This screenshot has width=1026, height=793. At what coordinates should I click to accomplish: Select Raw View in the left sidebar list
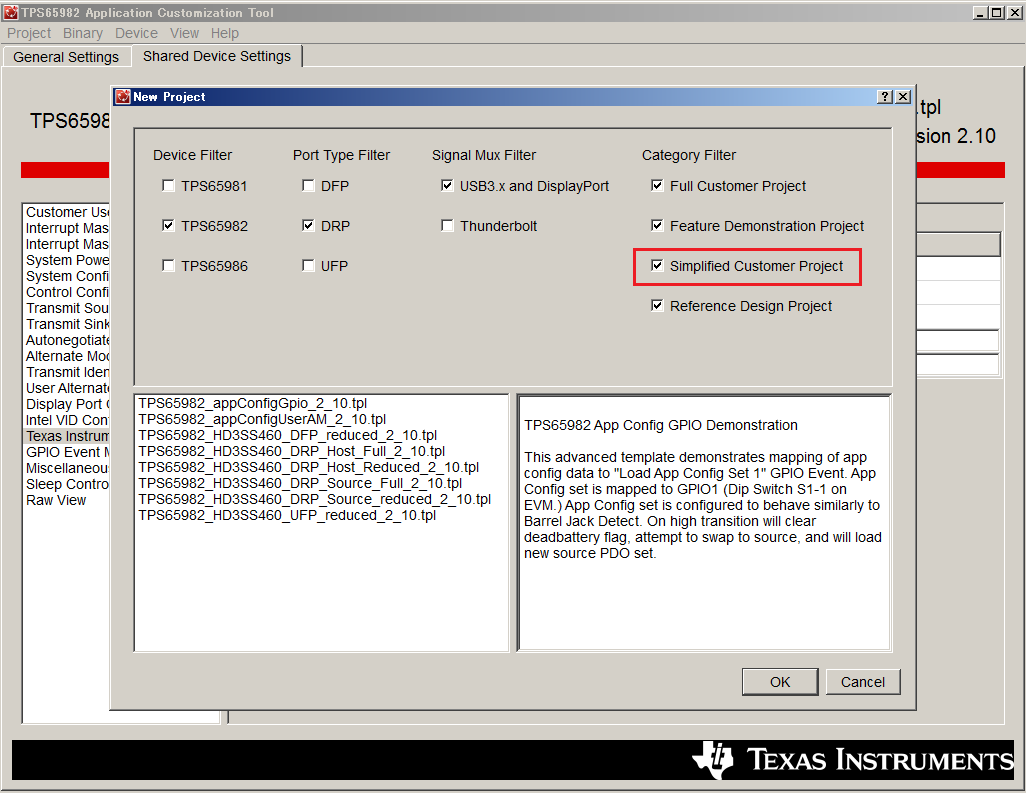click(x=55, y=500)
